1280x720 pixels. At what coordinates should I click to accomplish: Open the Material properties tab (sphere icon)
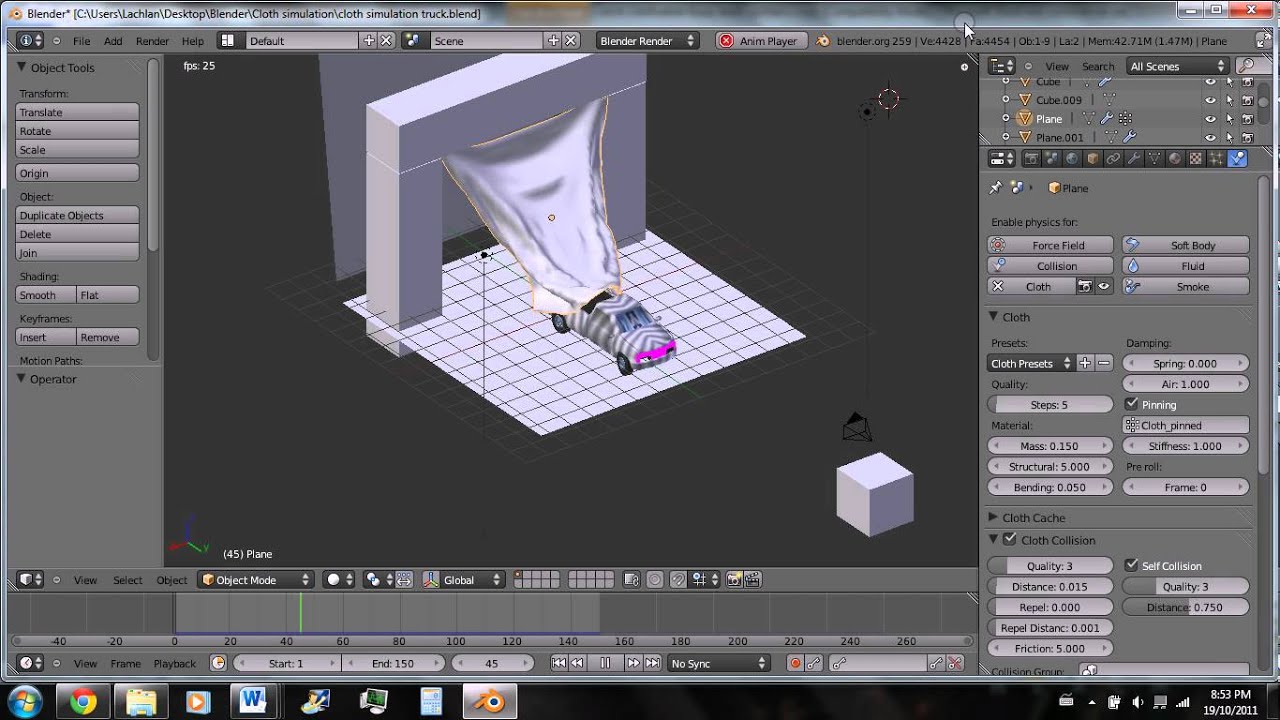[x=1174, y=158]
